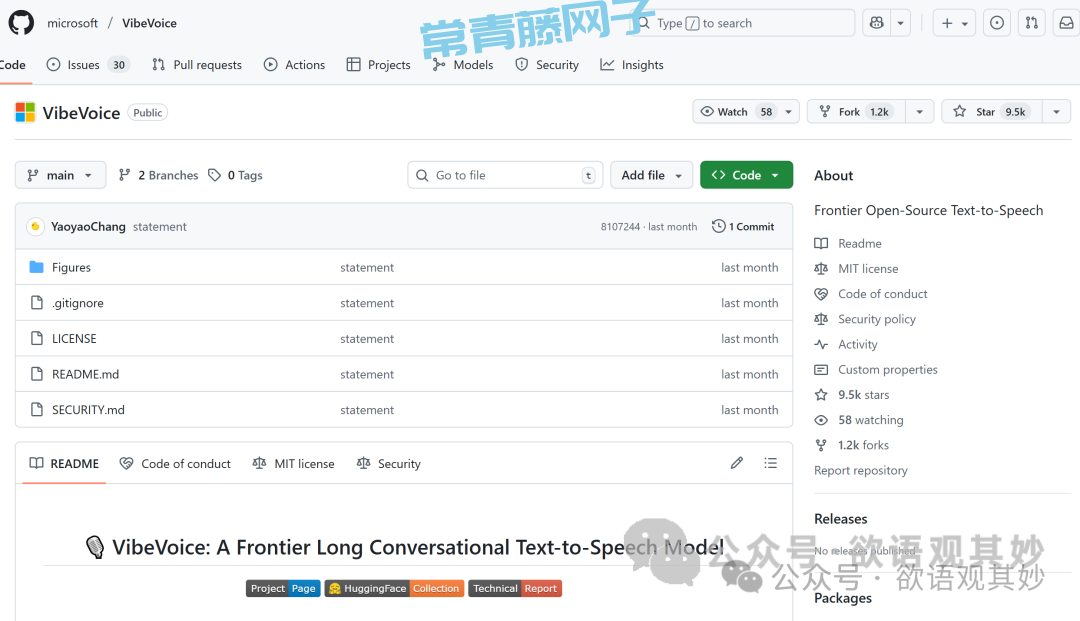This screenshot has height=621, width=1080.
Task: Click the Report repository link
Action: 860,471
